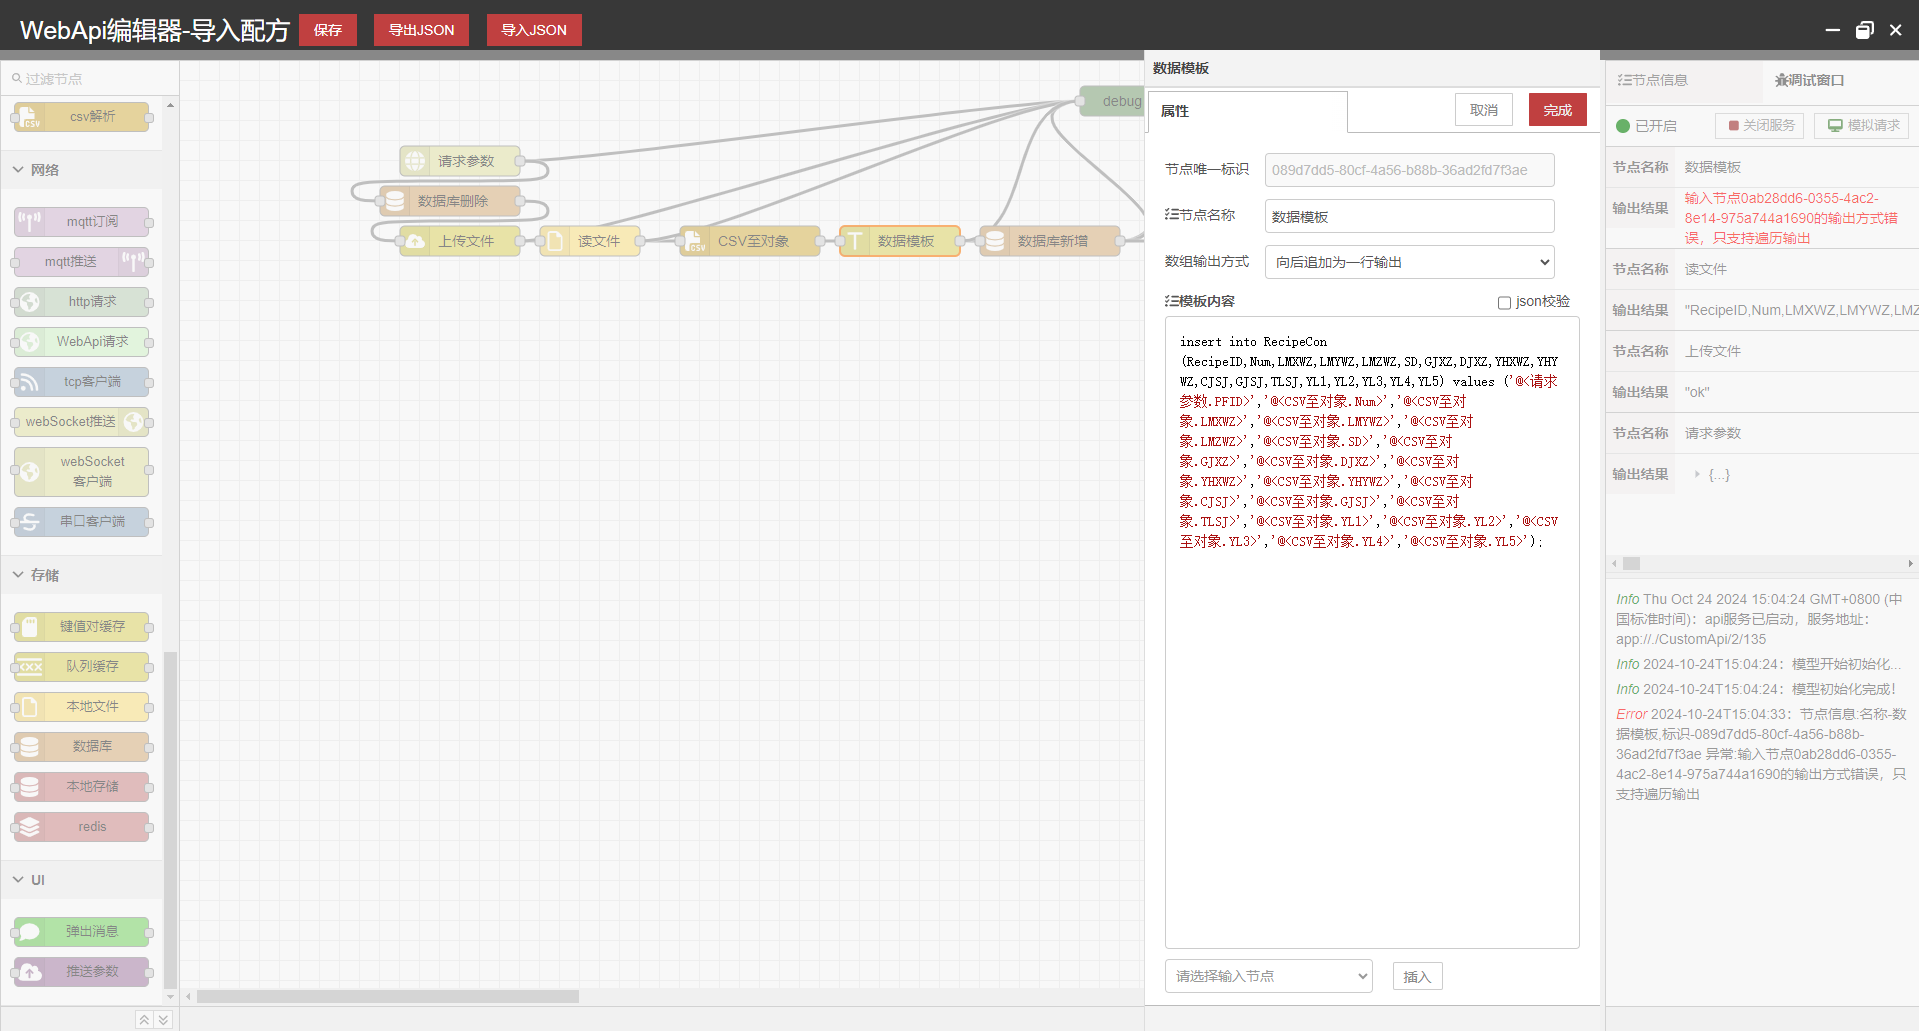Select the mqtt推送 palette node
Image resolution: width=1919 pixels, height=1031 pixels.
tap(82, 262)
